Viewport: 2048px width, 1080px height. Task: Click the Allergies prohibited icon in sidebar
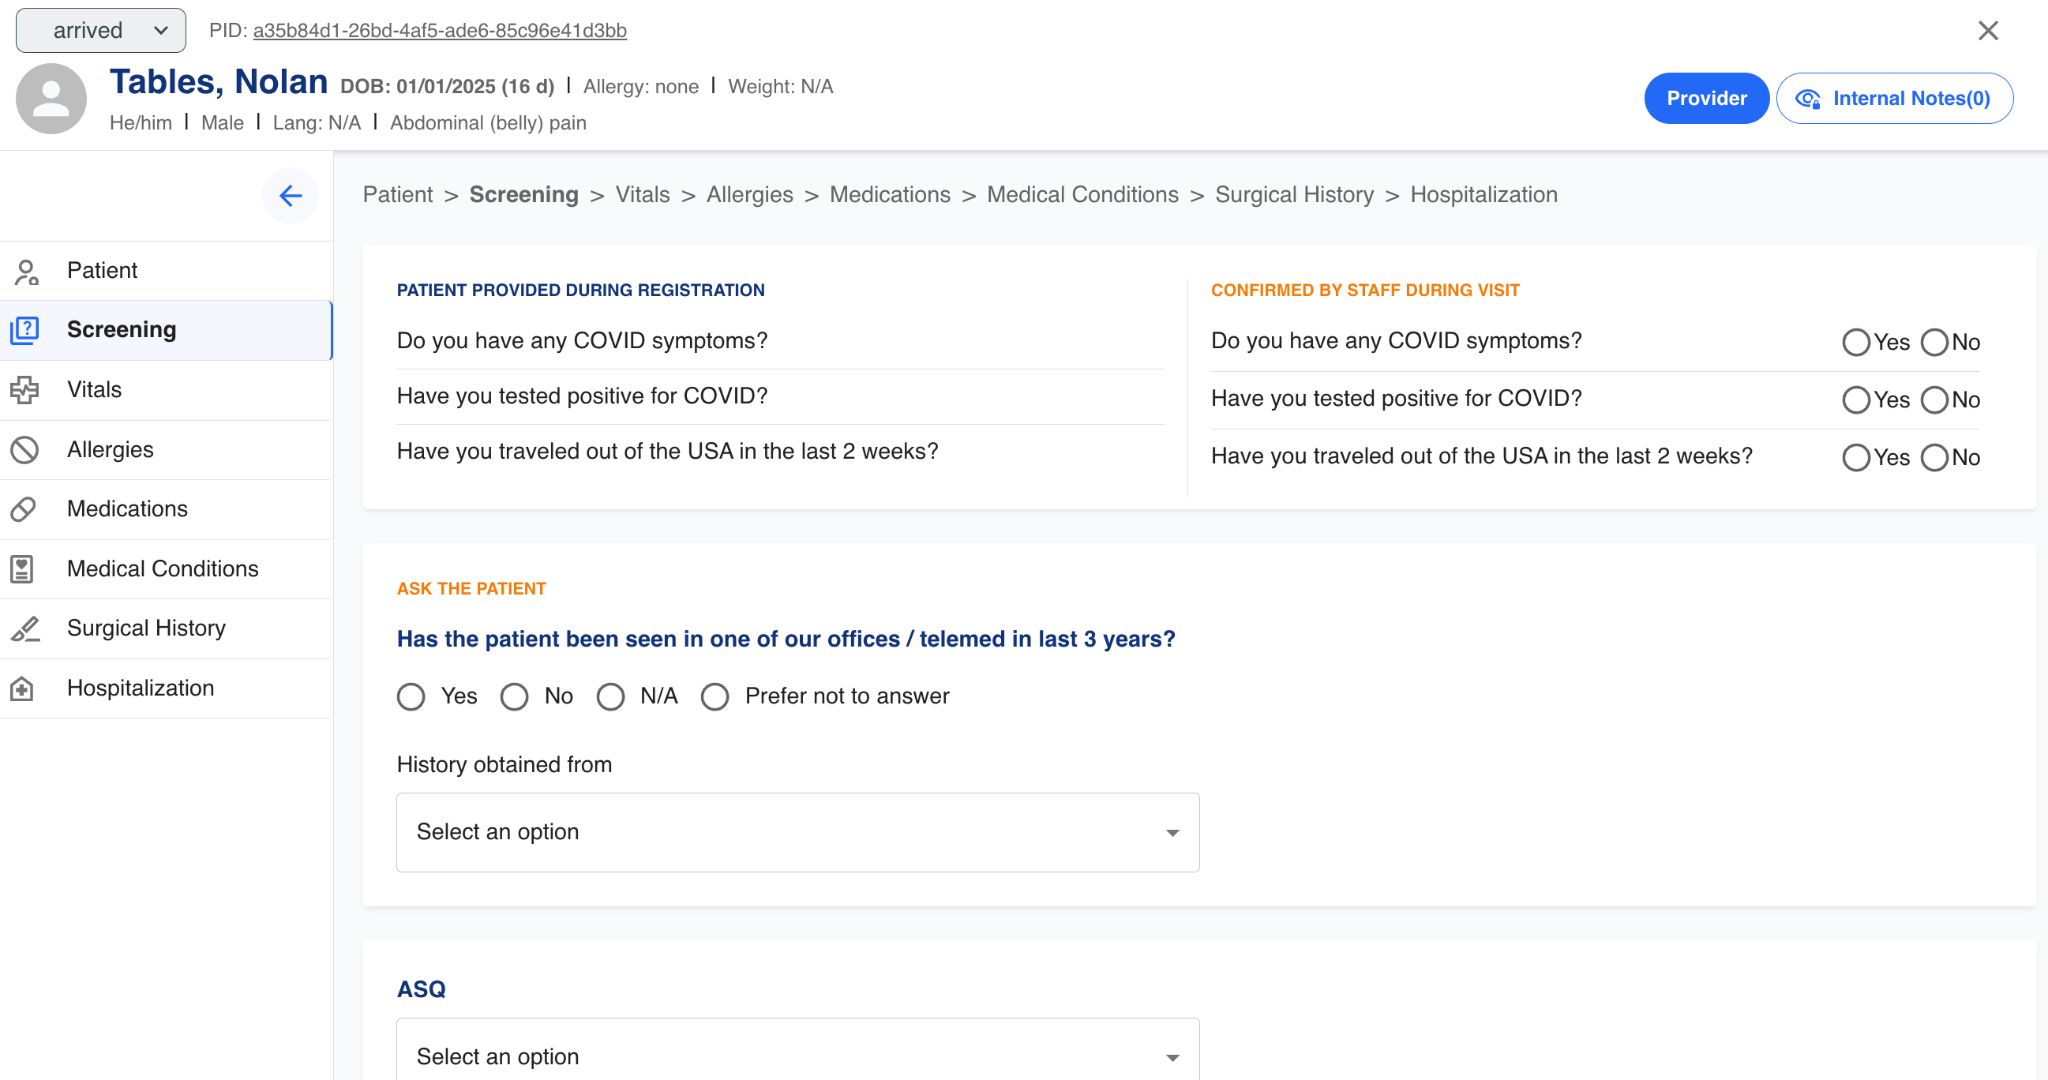pyautogui.click(x=25, y=450)
